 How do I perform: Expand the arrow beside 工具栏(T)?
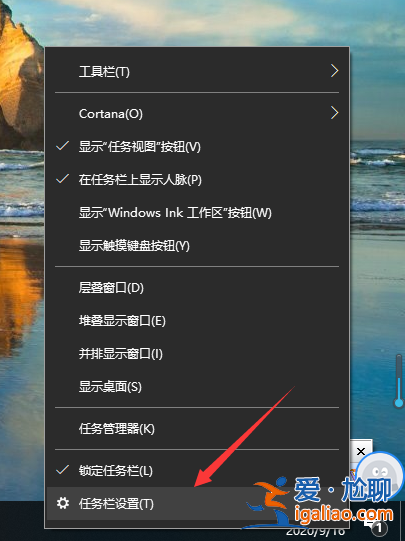click(334, 71)
